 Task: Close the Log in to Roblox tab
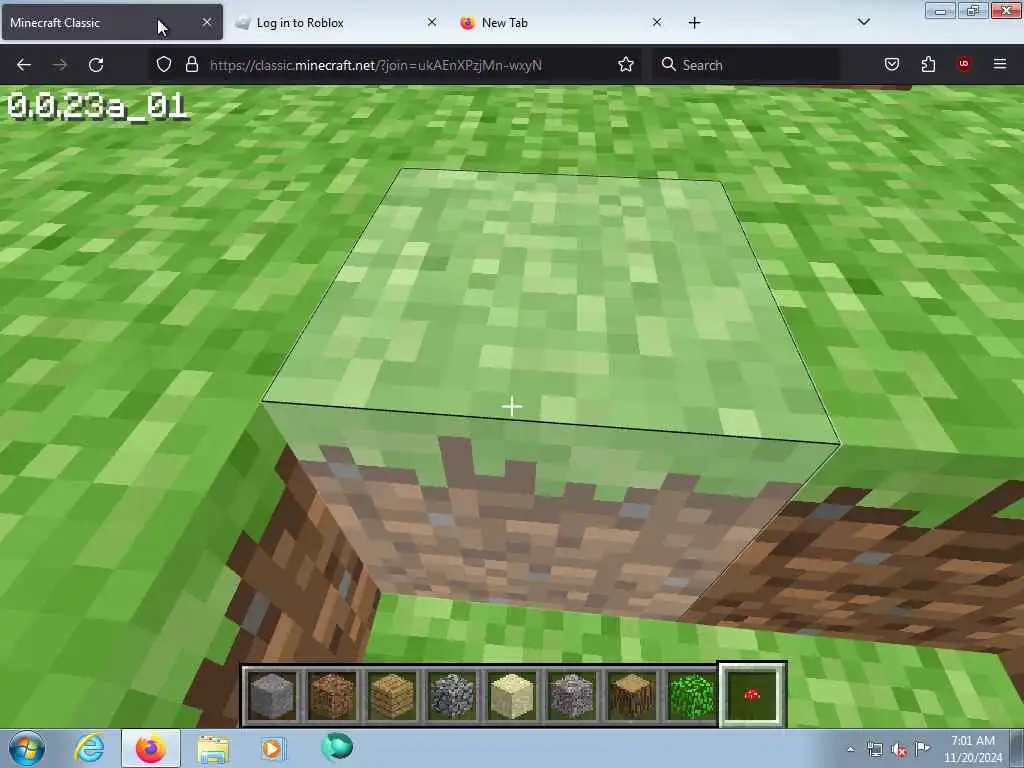click(432, 22)
